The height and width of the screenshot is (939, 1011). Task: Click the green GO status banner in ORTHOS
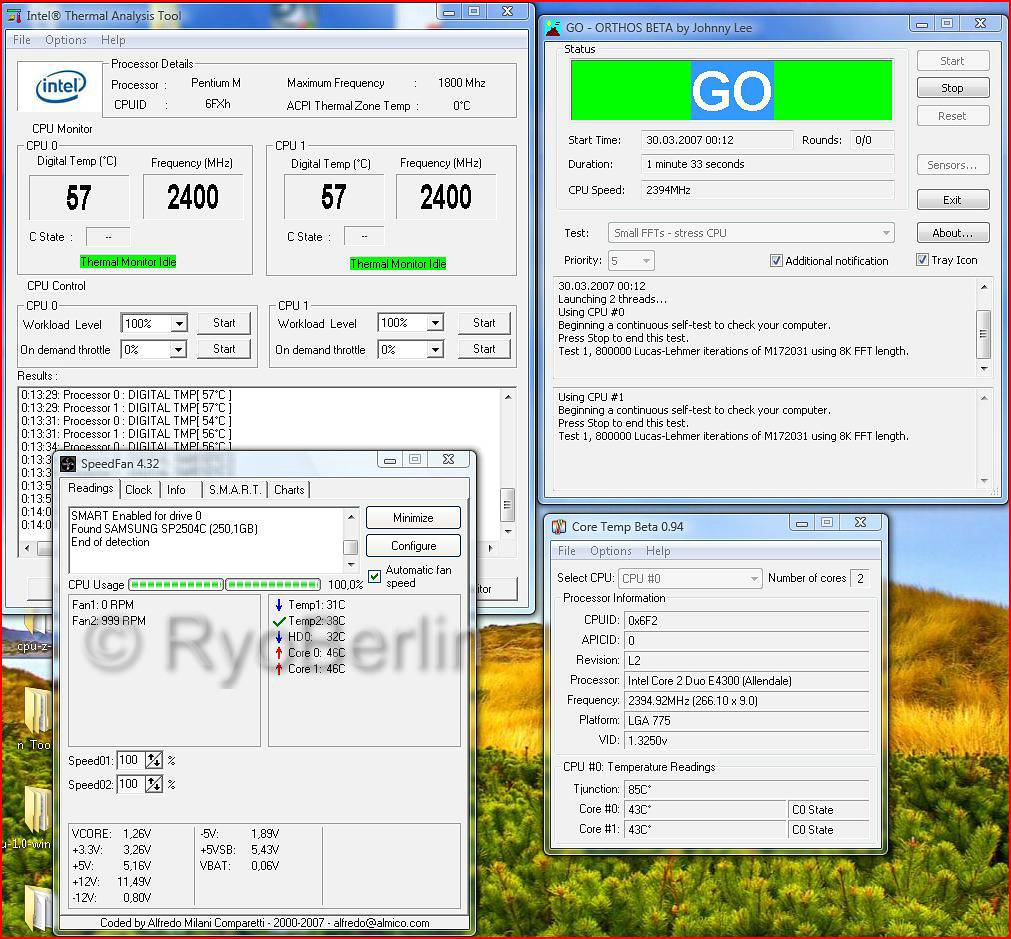731,90
